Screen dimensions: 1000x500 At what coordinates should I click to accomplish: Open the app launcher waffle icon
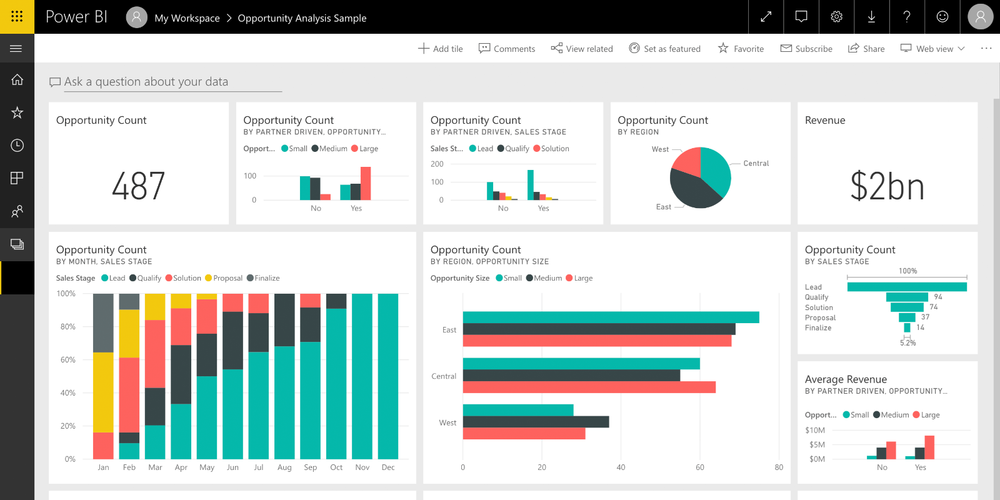[x=17, y=17]
